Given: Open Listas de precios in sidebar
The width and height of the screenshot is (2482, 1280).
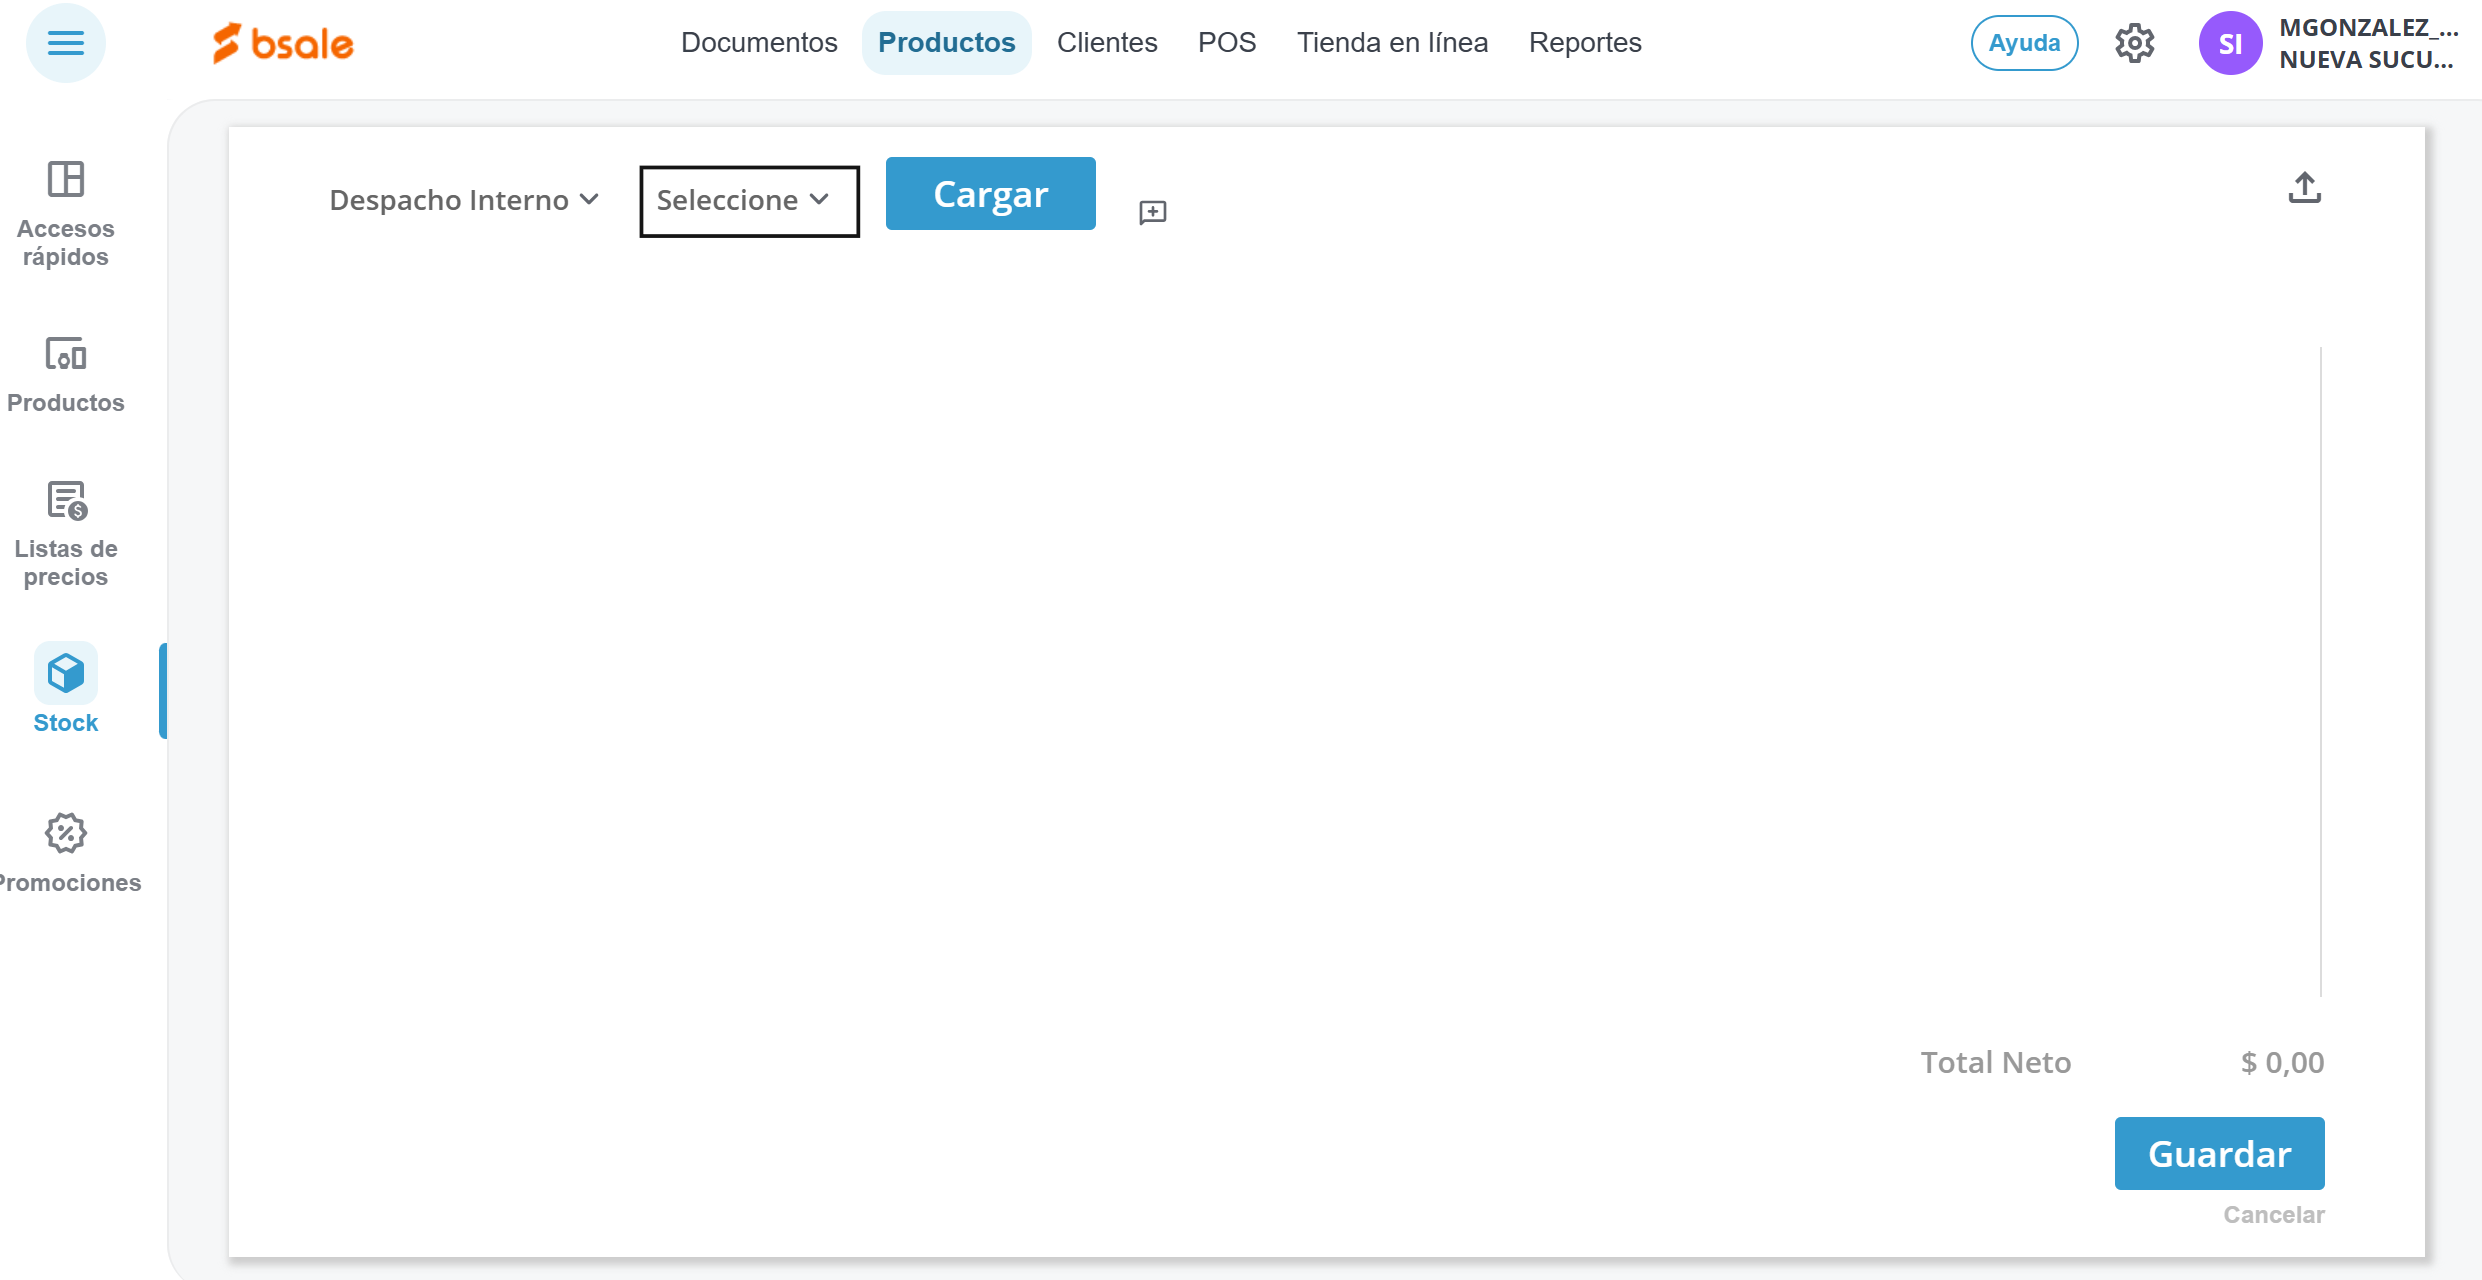Looking at the screenshot, I should pyautogui.click(x=66, y=534).
